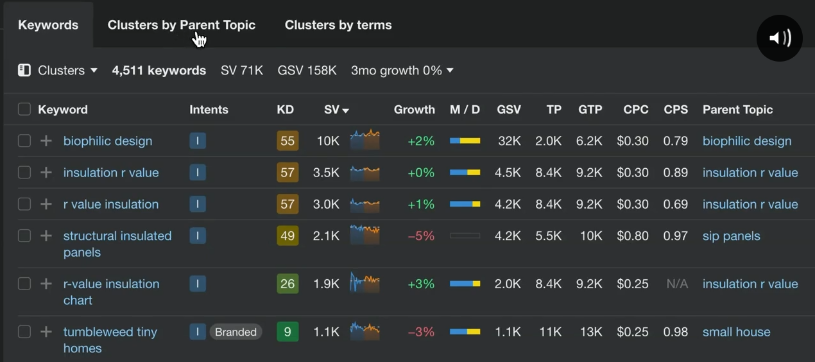Click the Clusters panel layout icon
The height and width of the screenshot is (362, 815).
24,70
